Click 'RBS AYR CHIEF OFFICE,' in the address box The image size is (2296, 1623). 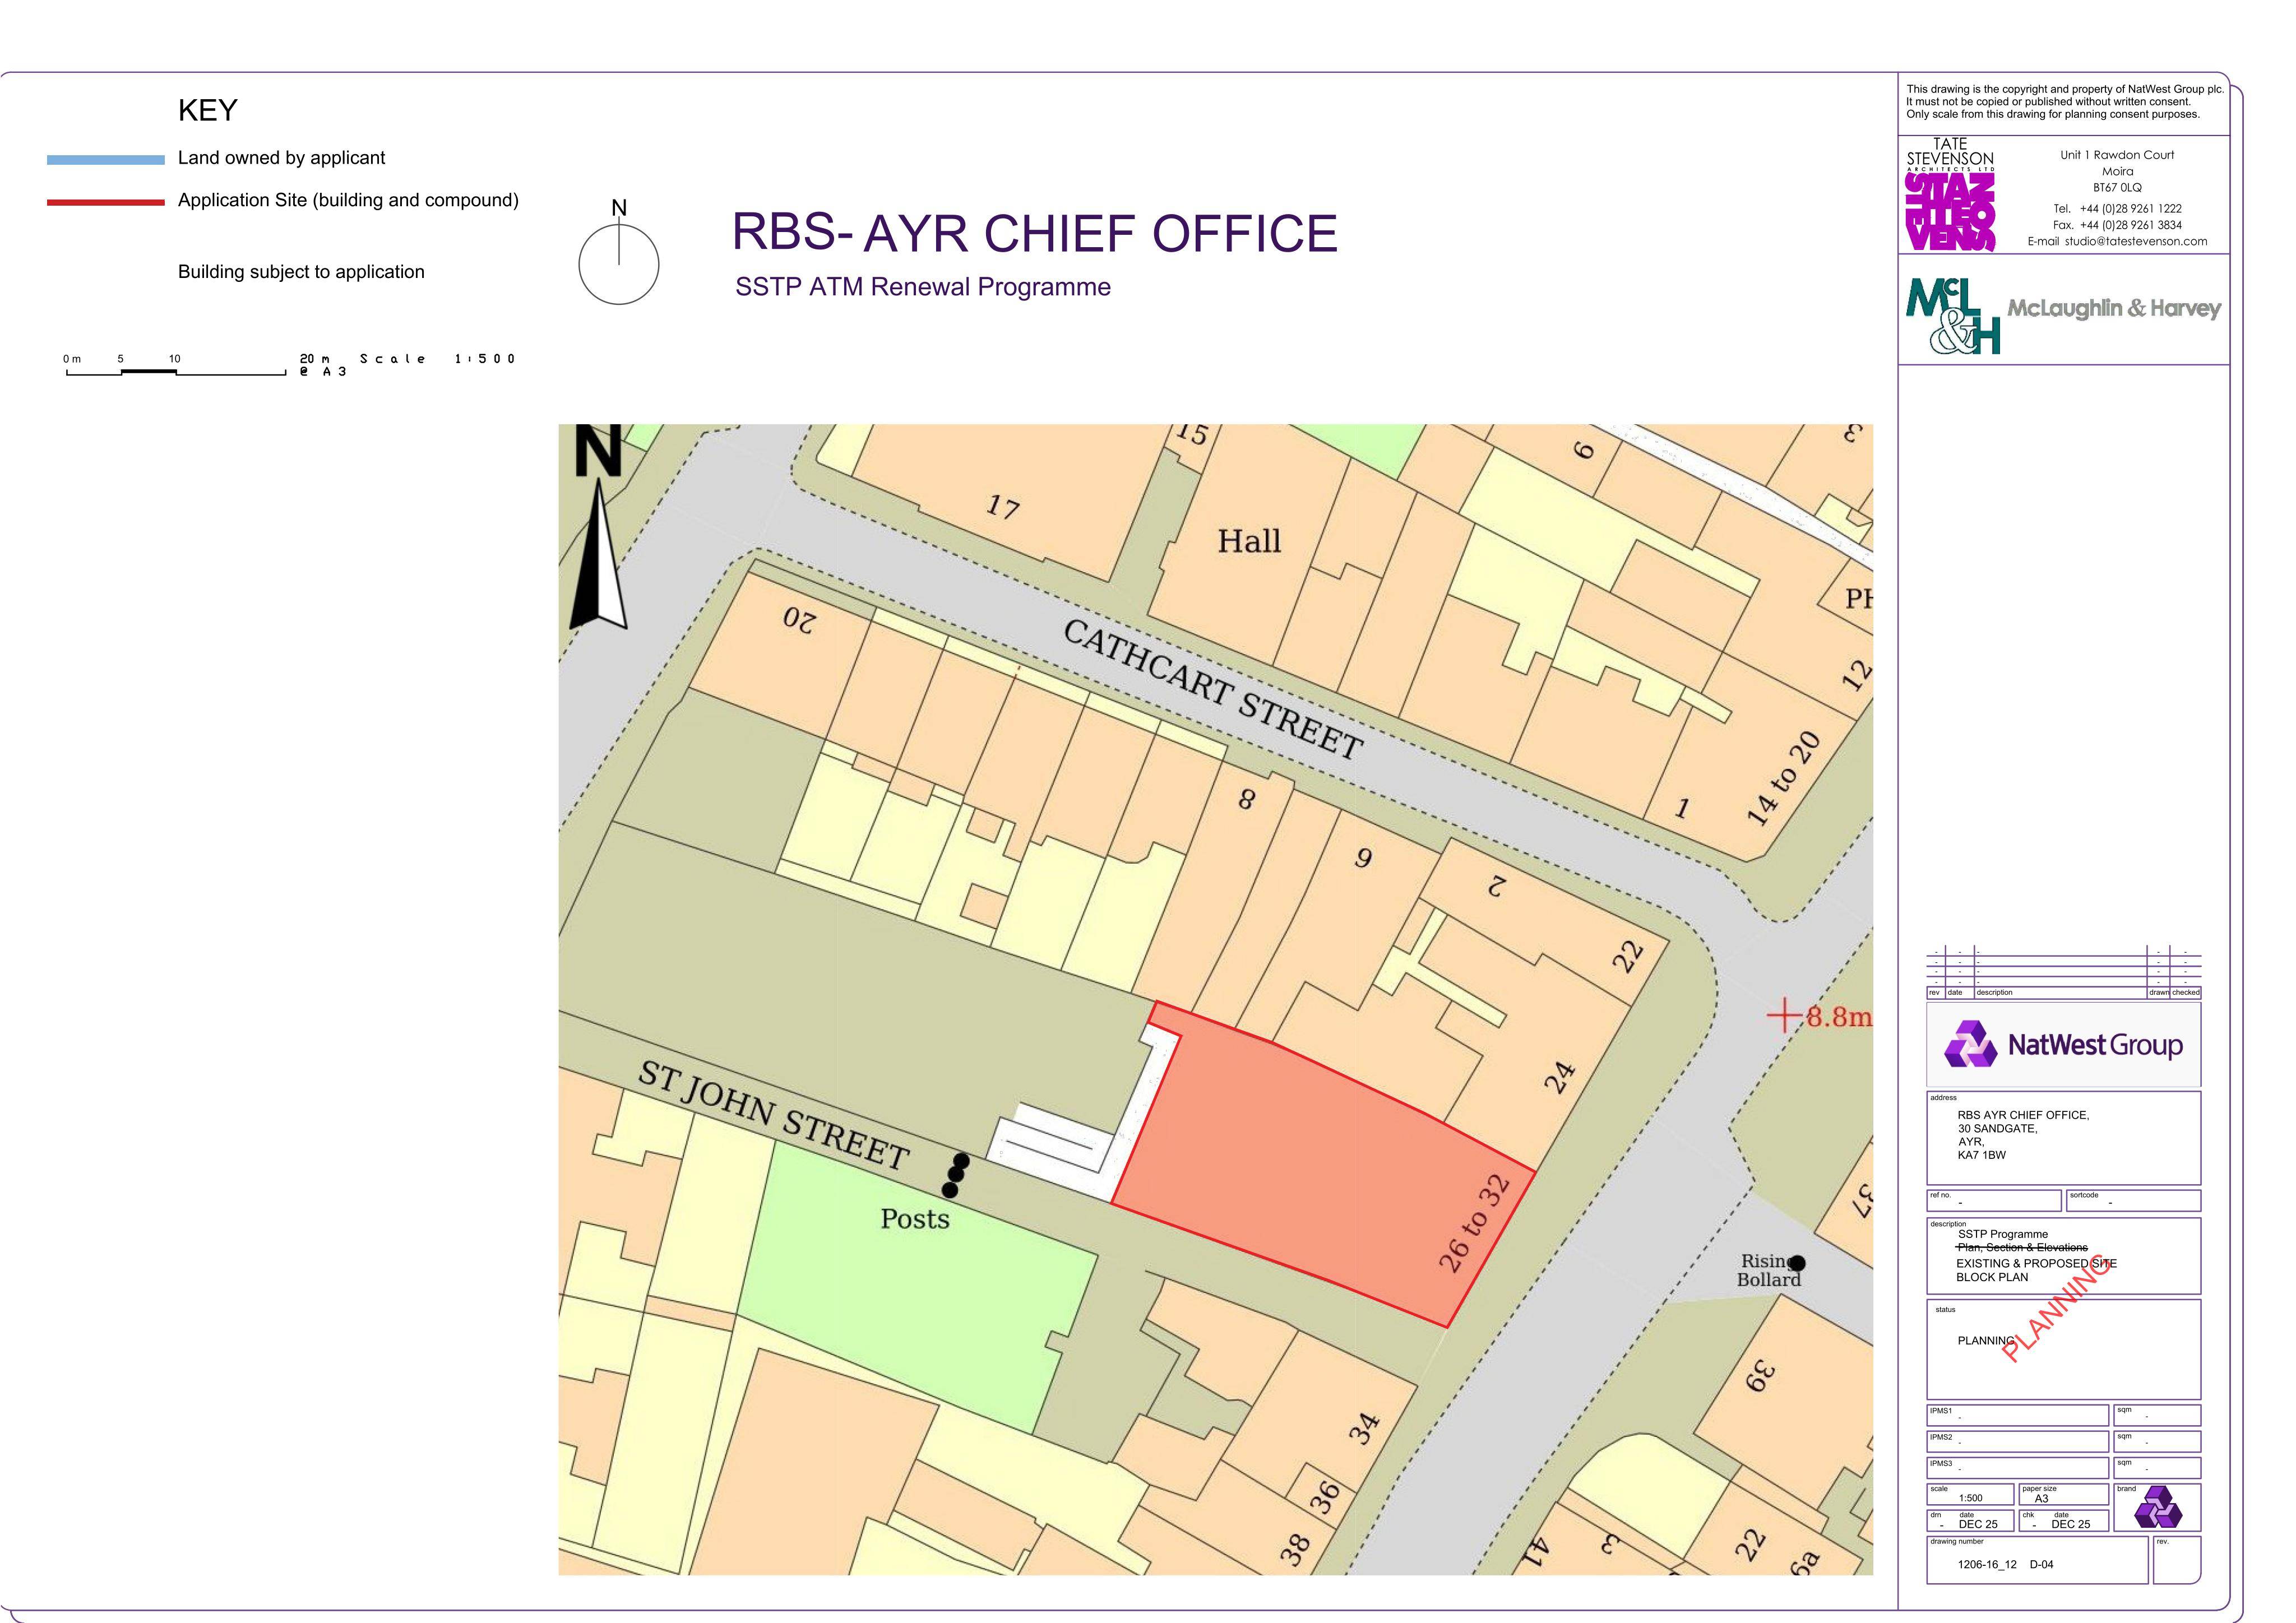2023,1115
